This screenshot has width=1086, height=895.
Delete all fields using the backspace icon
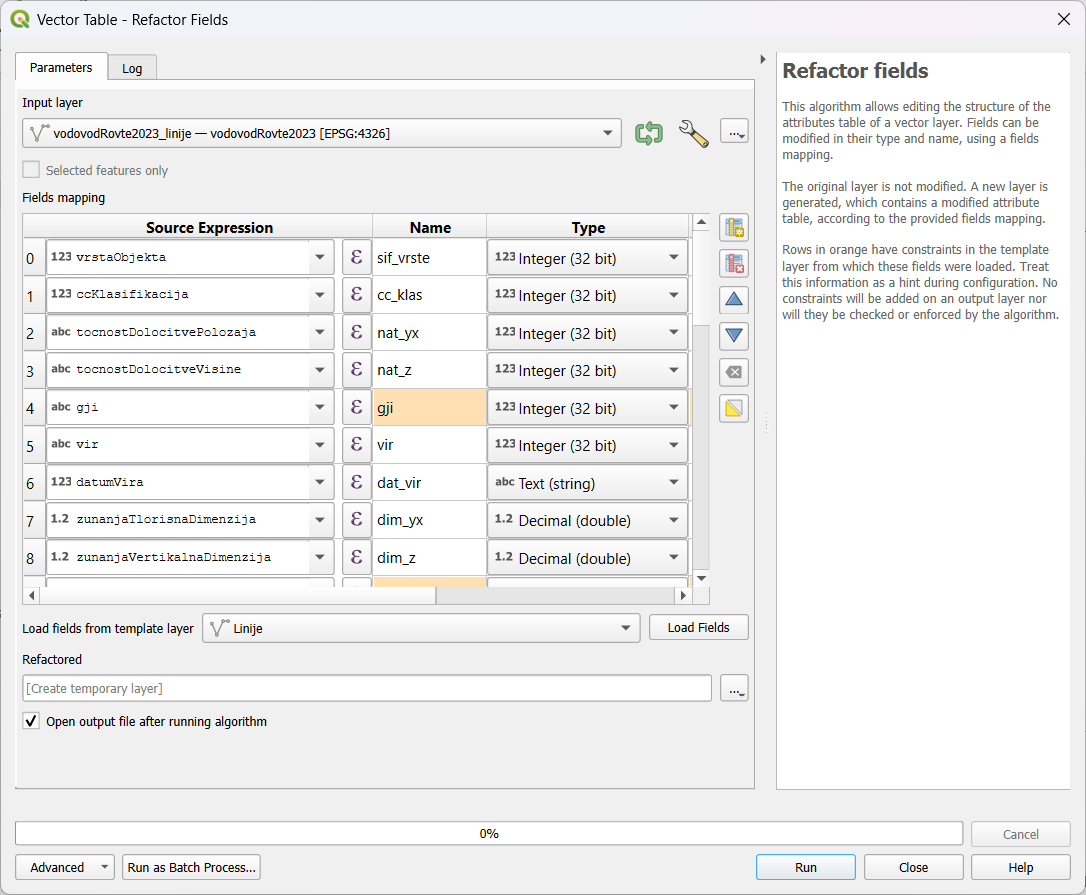point(733,371)
